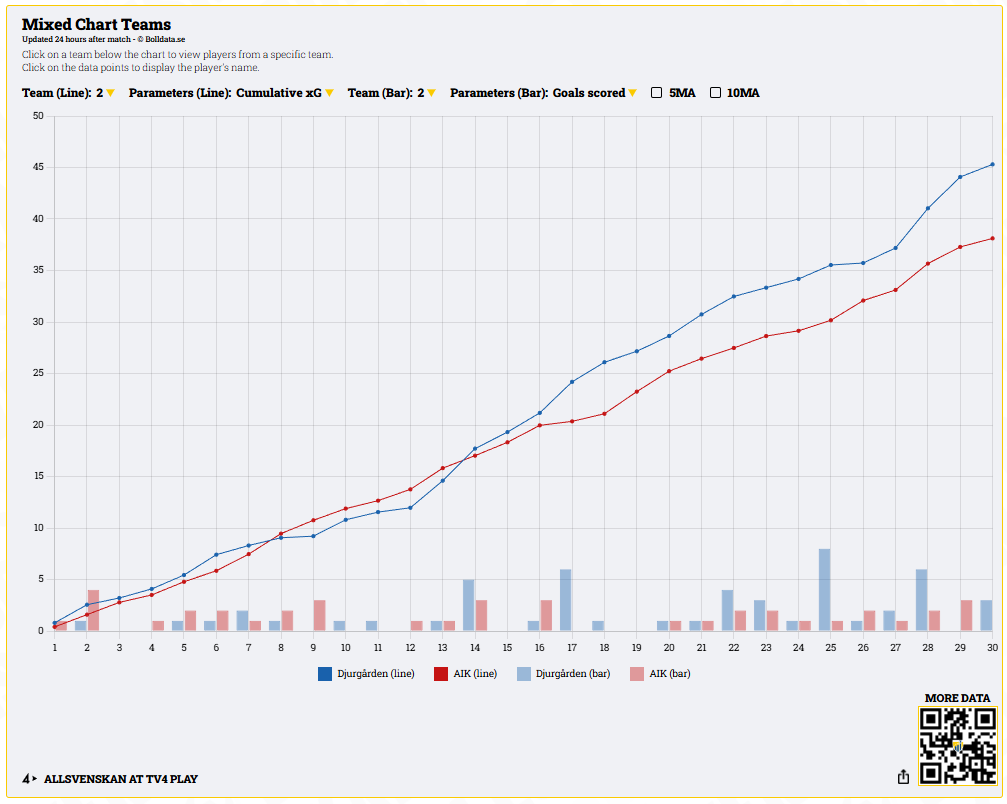Click the Djurgården (bar) legend color swatch
The image size is (1007, 804).
click(524, 674)
